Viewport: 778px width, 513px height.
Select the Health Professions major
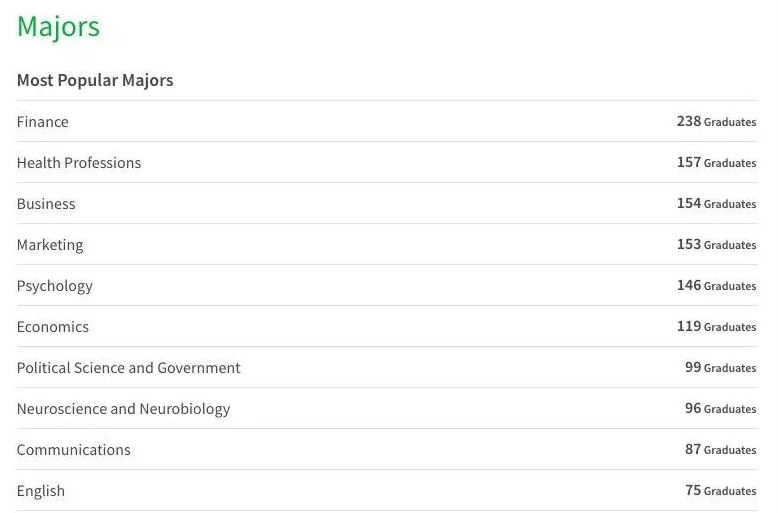79,163
